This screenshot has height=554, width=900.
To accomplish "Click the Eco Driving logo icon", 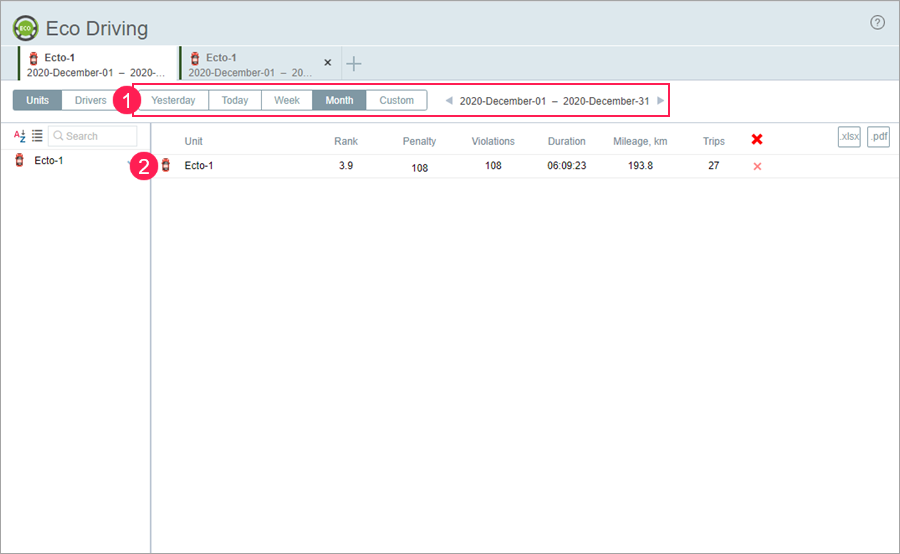I will (26, 28).
